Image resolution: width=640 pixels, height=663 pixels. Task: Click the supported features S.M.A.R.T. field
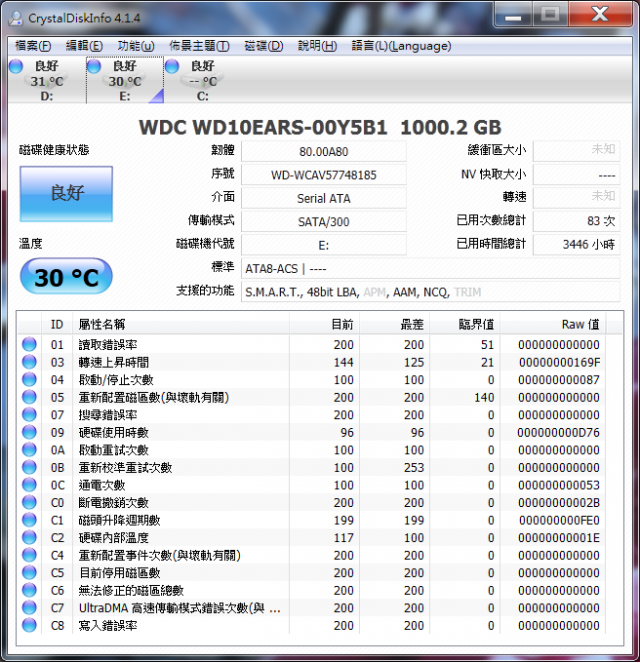[430, 292]
